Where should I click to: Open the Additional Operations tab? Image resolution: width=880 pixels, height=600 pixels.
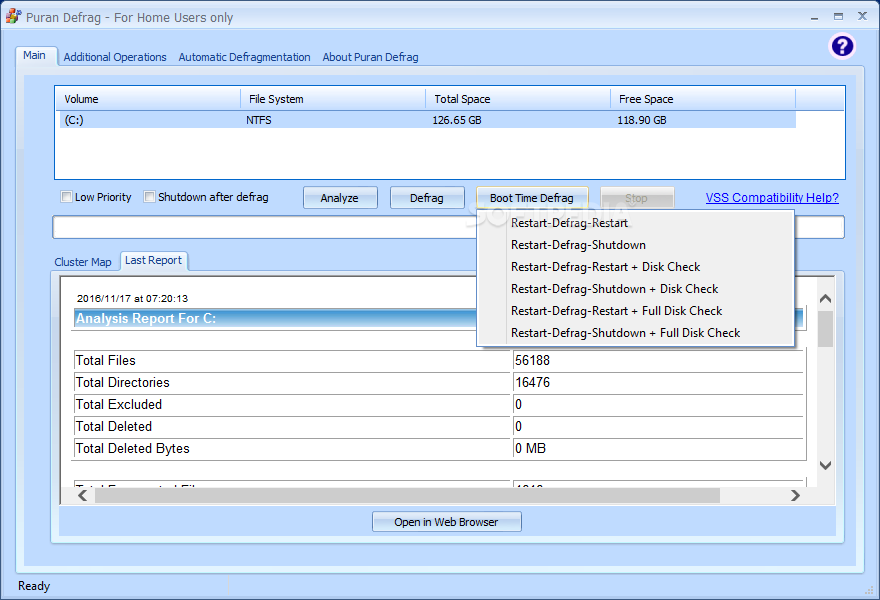[x=115, y=57]
